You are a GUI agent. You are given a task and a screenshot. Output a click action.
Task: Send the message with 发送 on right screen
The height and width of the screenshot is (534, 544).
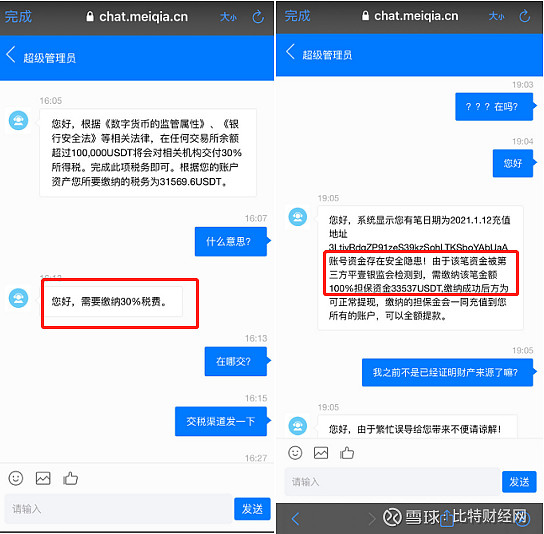(x=519, y=482)
